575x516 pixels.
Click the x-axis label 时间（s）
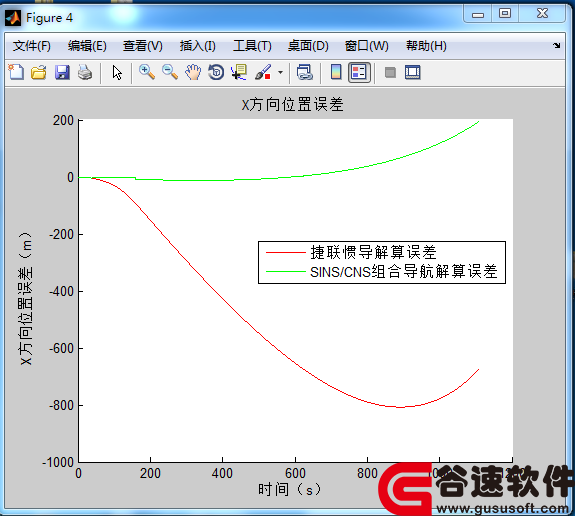pyautogui.click(x=289, y=489)
